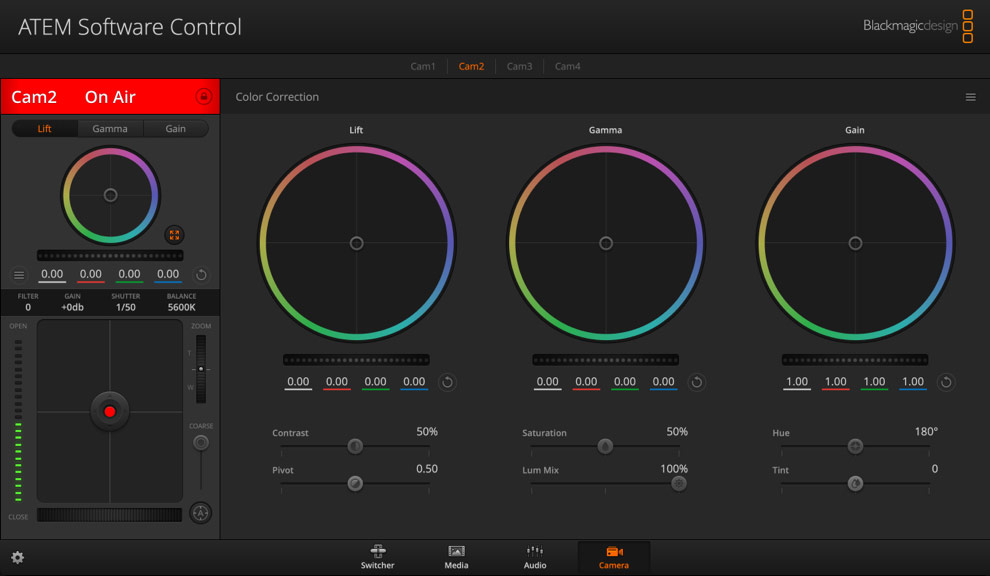
Task: Click the Contrast slider handle
Action: [x=355, y=446]
